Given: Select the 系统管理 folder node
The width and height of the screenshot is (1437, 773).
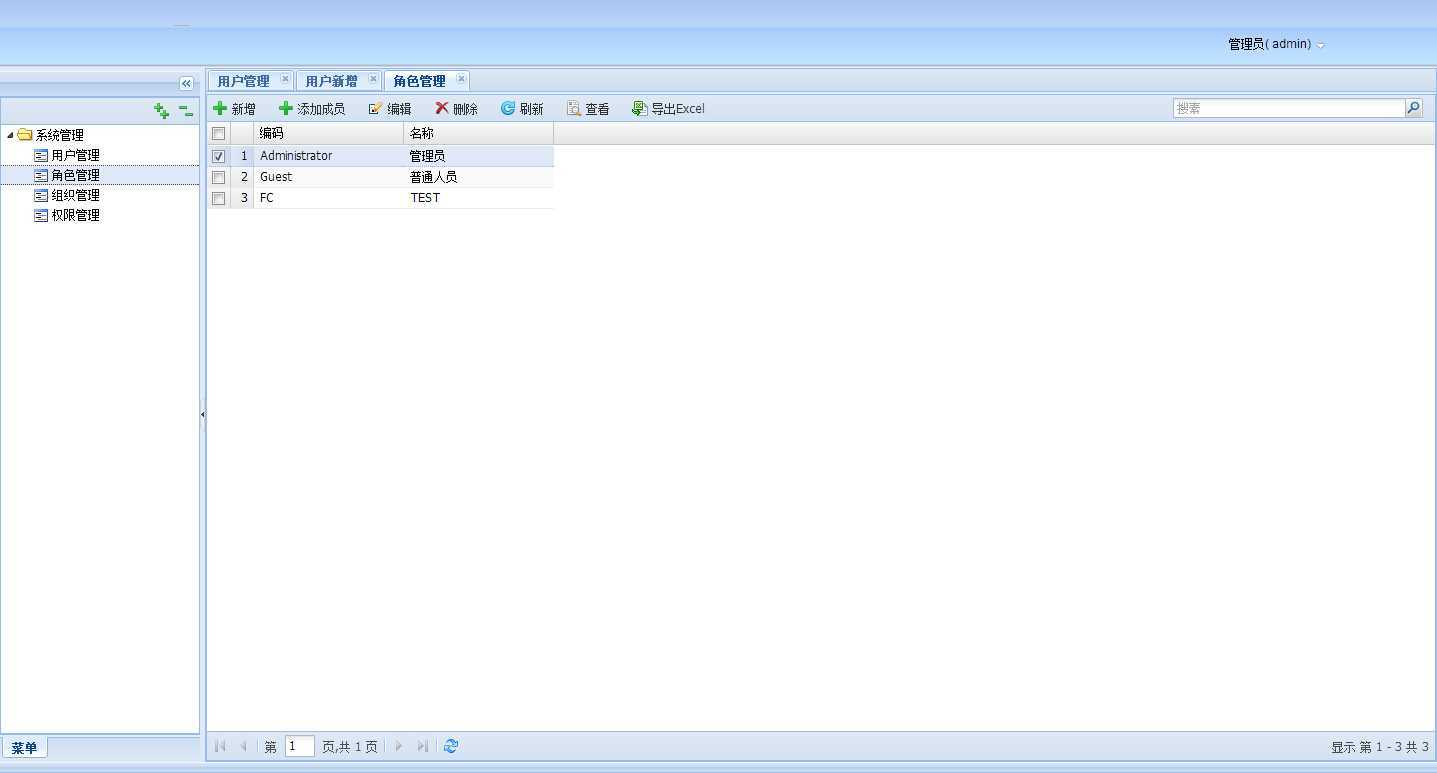Looking at the screenshot, I should [x=59, y=135].
